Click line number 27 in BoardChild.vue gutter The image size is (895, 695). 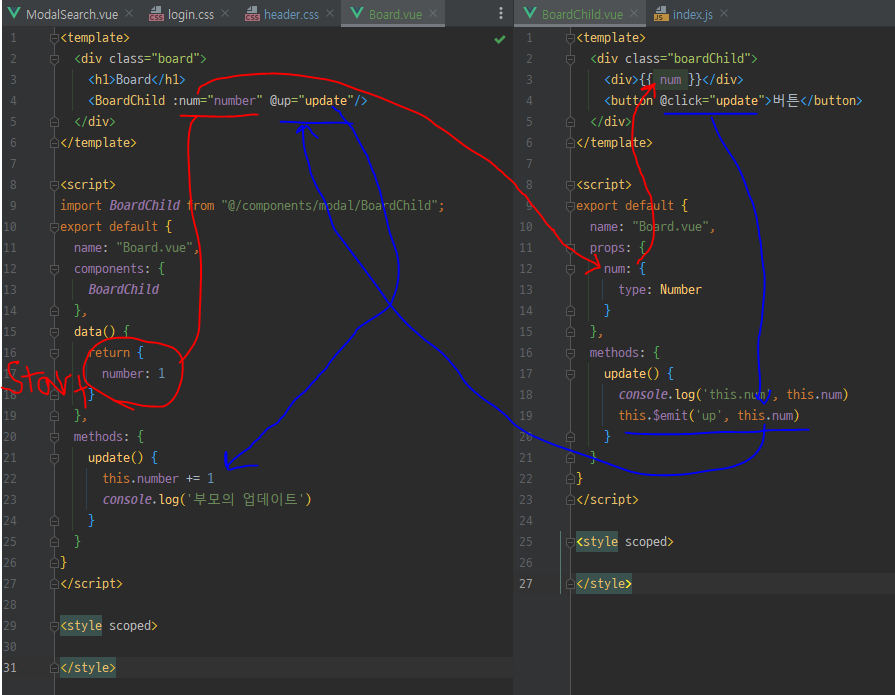(526, 584)
